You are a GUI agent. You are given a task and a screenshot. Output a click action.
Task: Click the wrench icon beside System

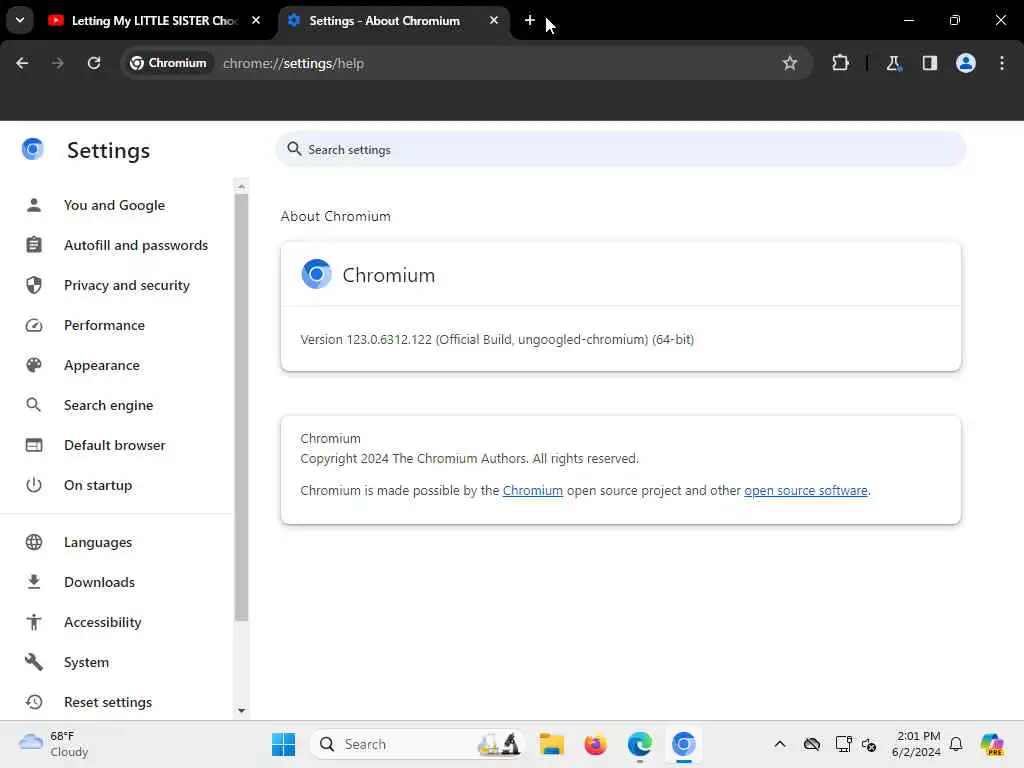pos(34,662)
